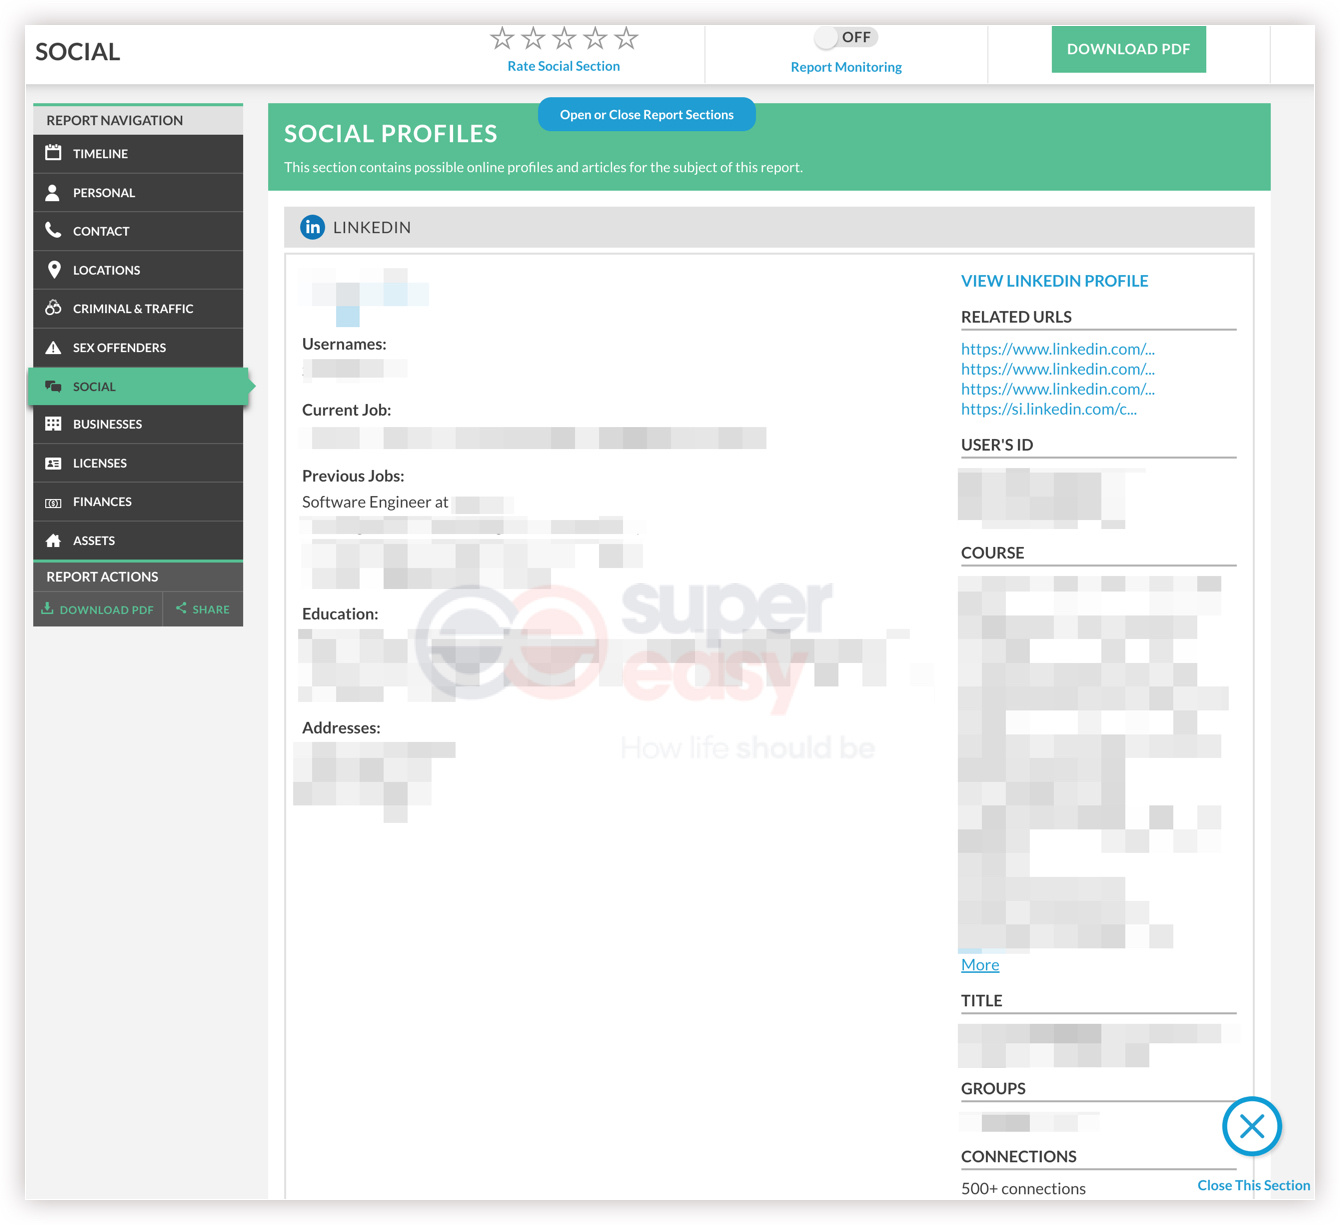Click the Businesses building icon

[x=53, y=424]
